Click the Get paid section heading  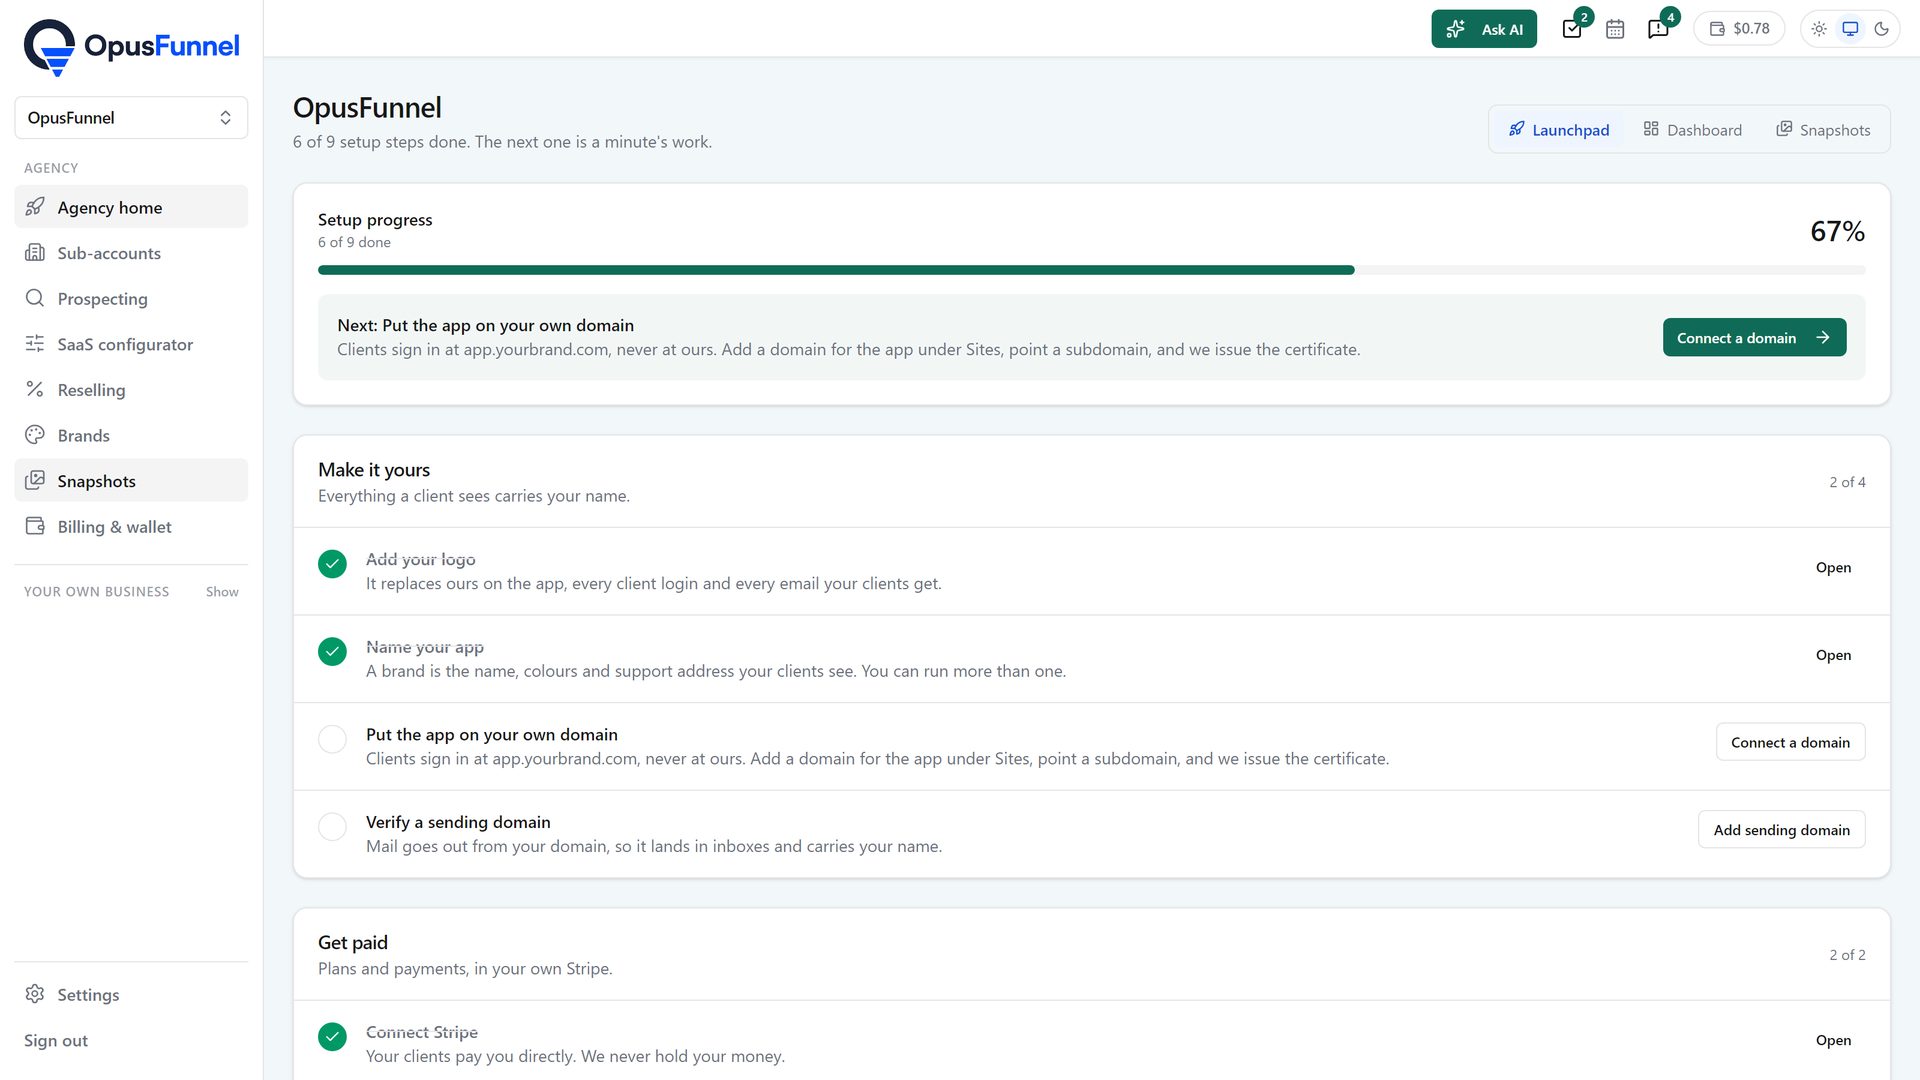pyautogui.click(x=353, y=943)
